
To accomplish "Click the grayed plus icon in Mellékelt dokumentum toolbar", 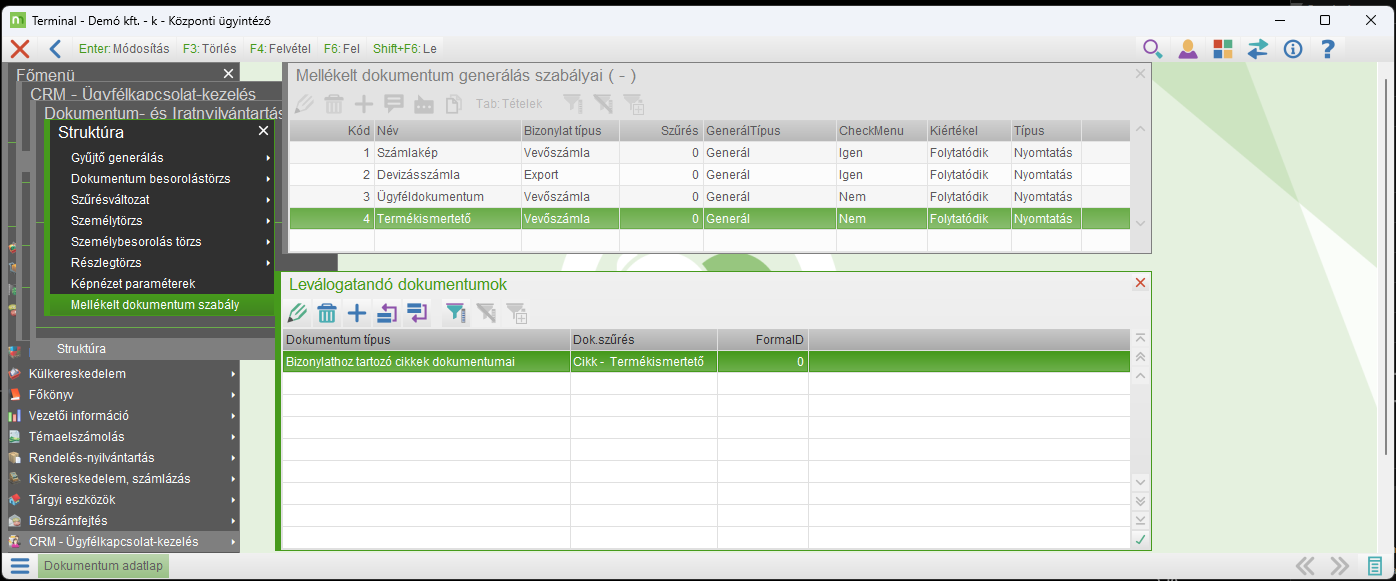I will click(364, 103).
